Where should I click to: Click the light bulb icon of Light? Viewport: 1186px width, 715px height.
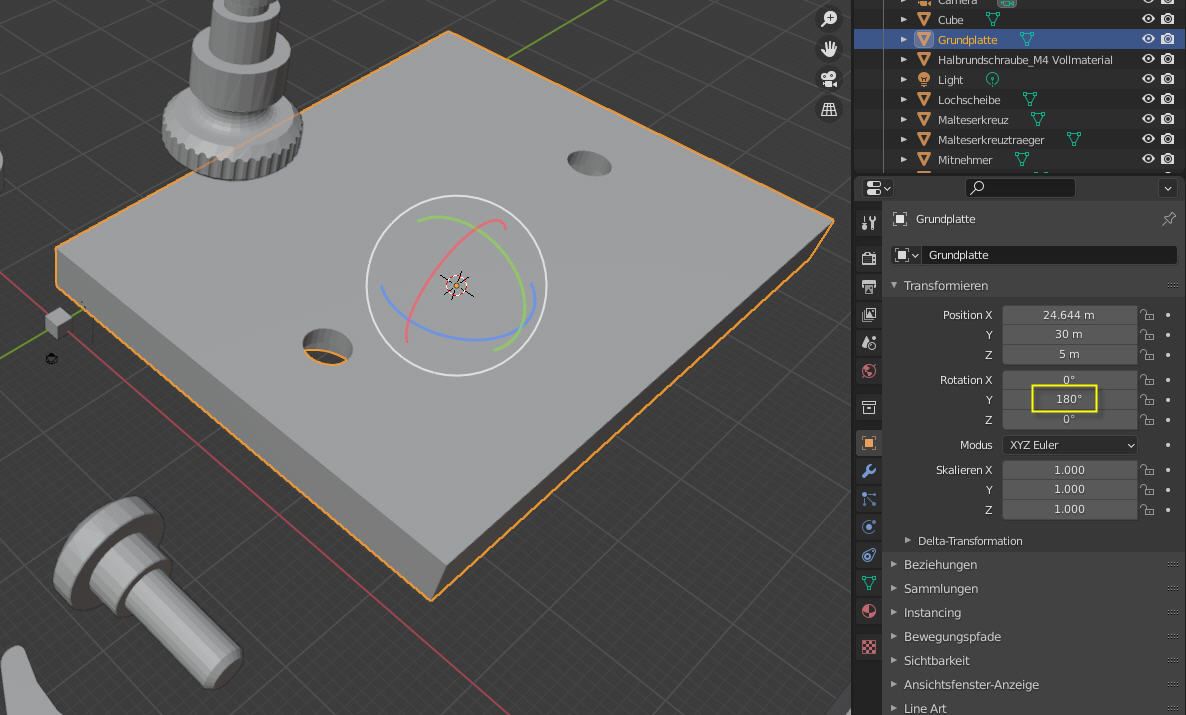point(924,79)
